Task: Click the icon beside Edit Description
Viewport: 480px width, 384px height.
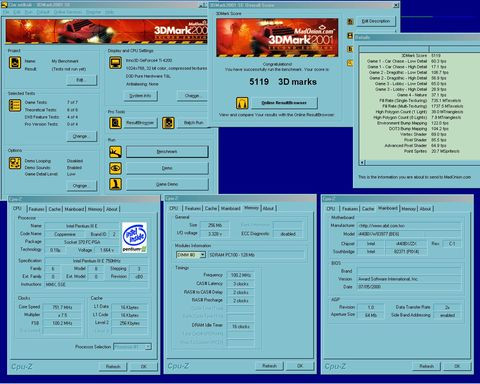Action: (x=350, y=22)
